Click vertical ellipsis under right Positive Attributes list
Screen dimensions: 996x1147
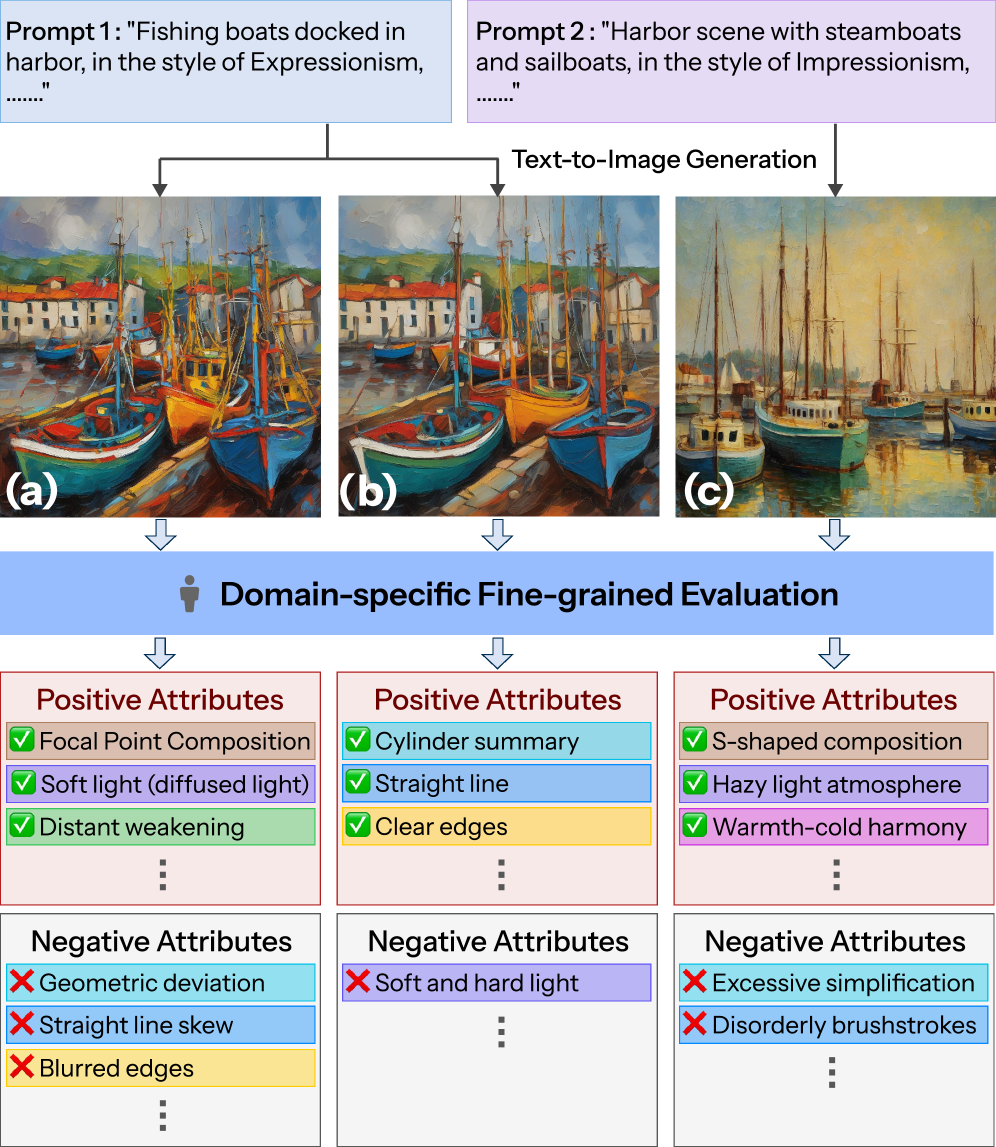click(837, 875)
